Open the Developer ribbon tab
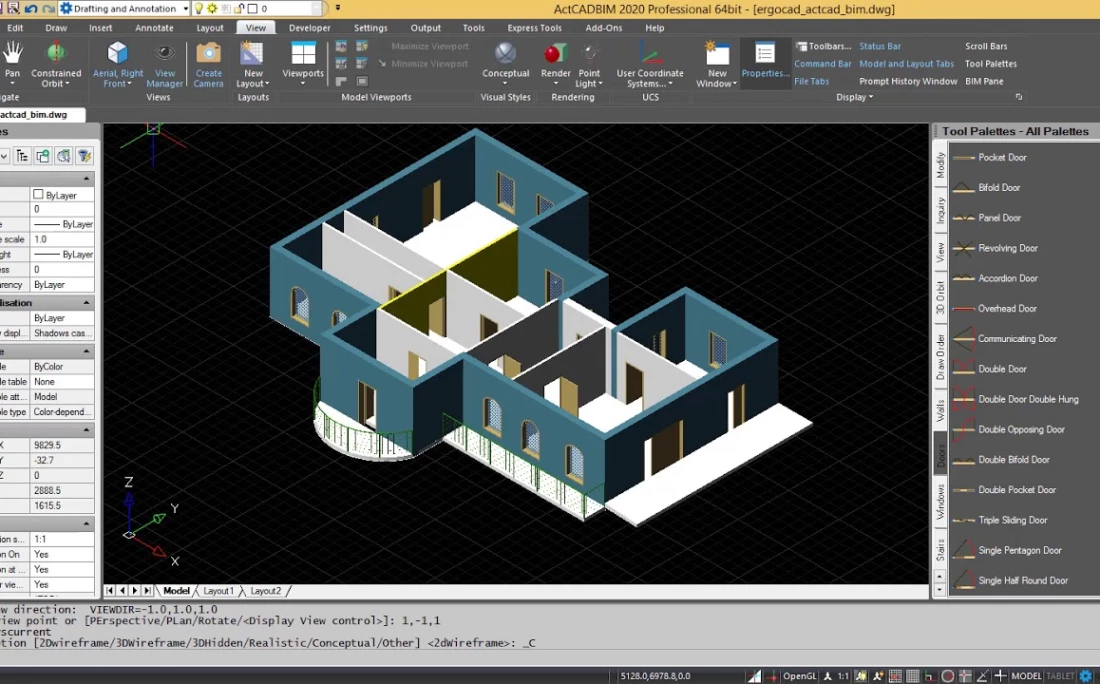This screenshot has height=684, width=1100. point(309,28)
